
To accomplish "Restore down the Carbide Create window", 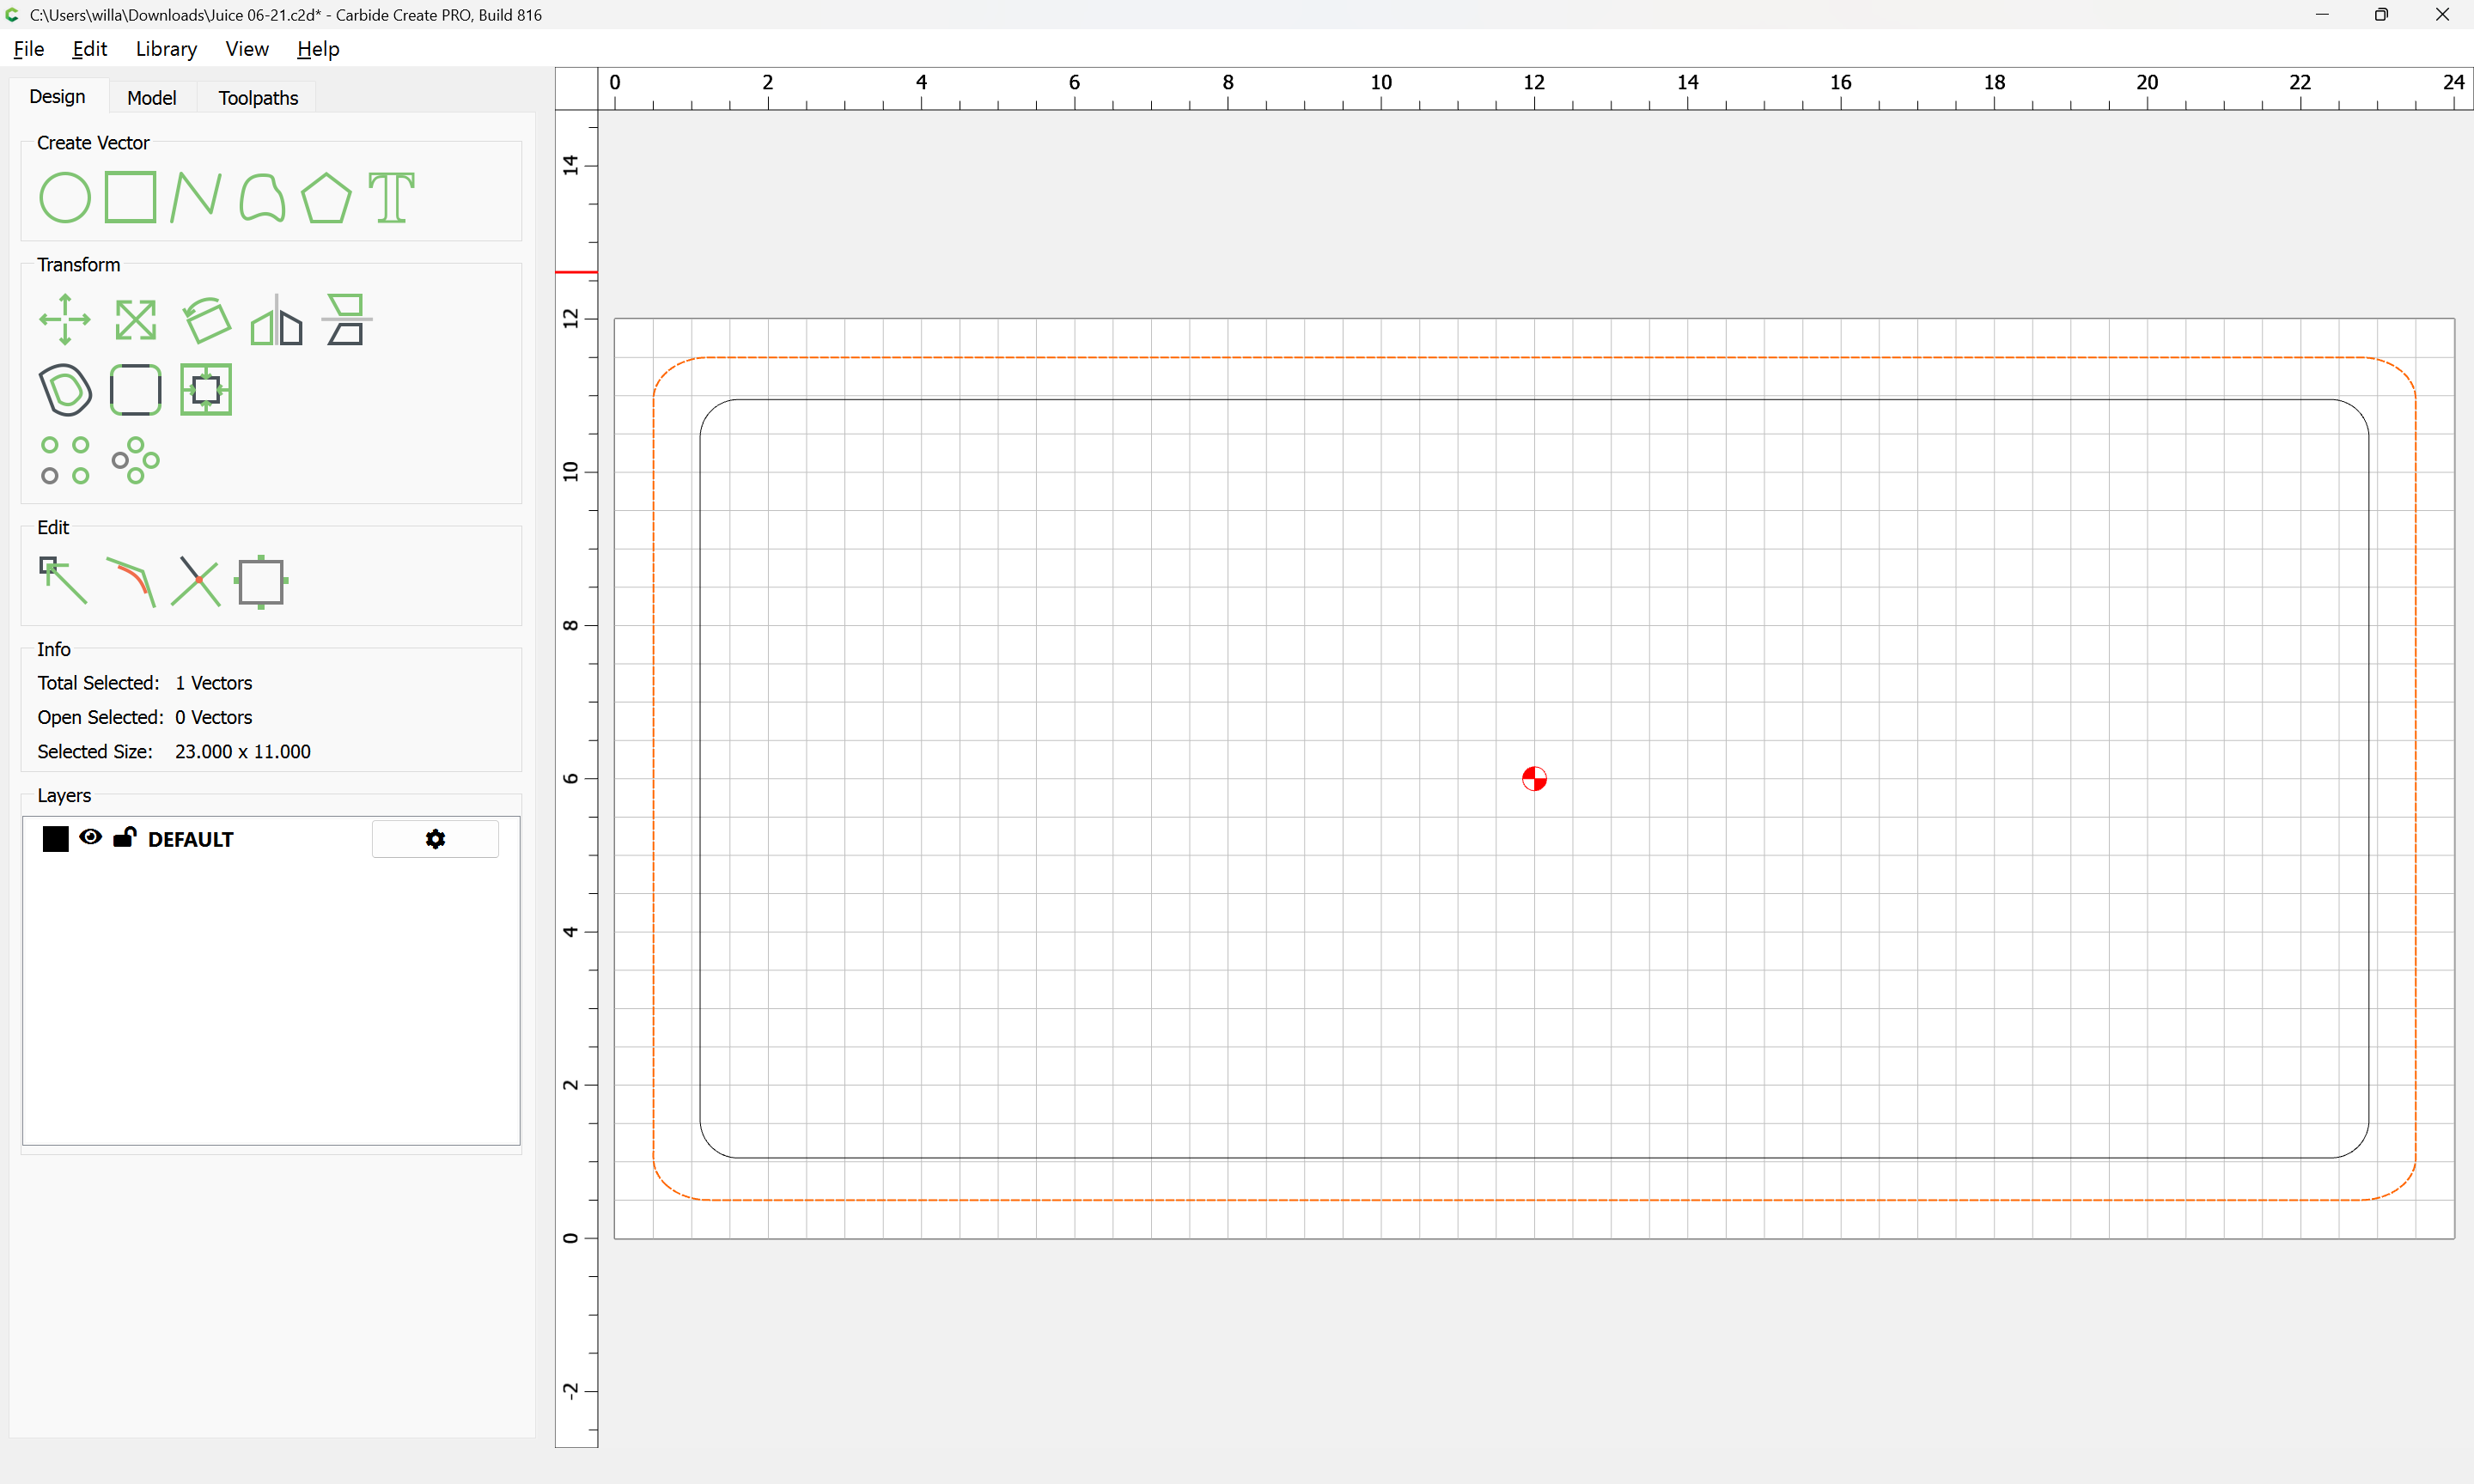I will click(2381, 14).
